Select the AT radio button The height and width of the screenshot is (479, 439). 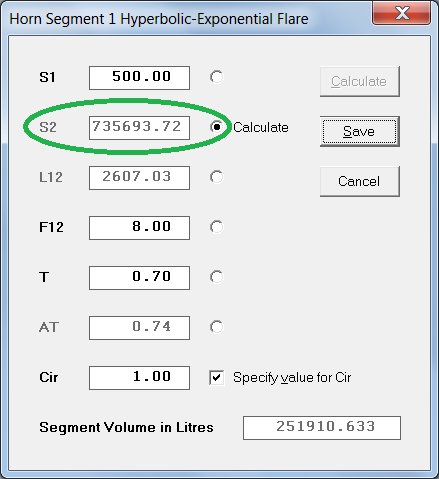click(x=217, y=327)
